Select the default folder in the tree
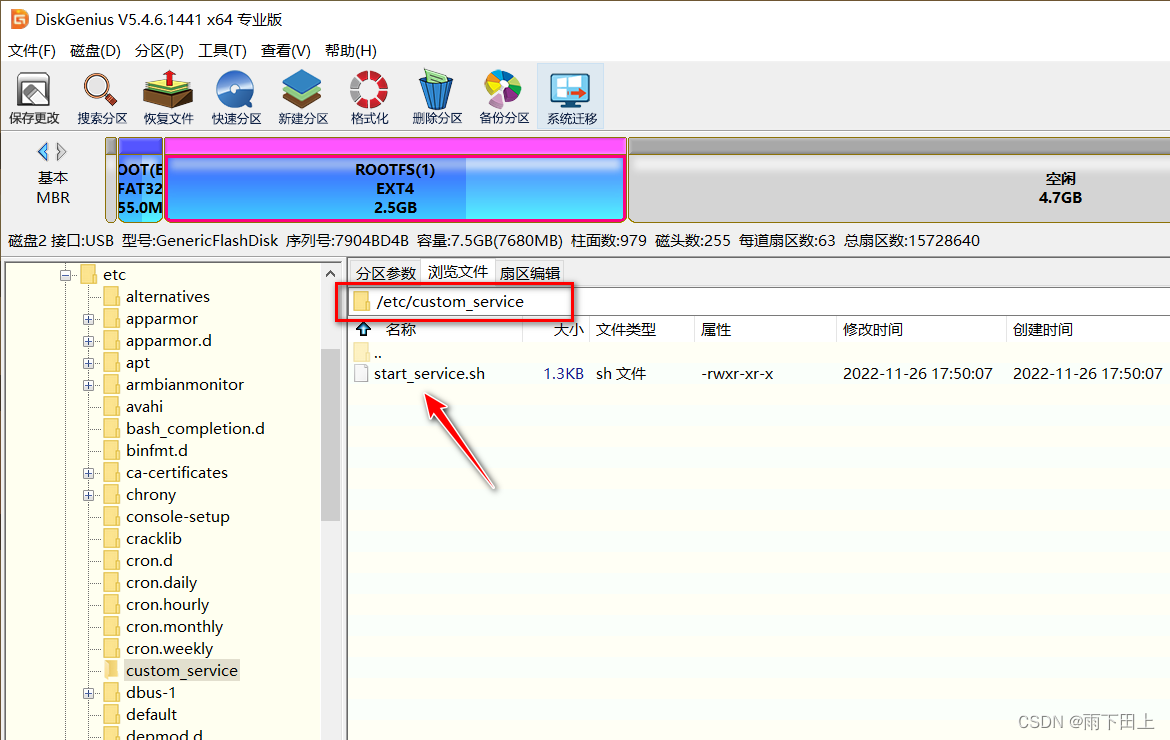Screen dimensions: 1170x740 [151, 715]
